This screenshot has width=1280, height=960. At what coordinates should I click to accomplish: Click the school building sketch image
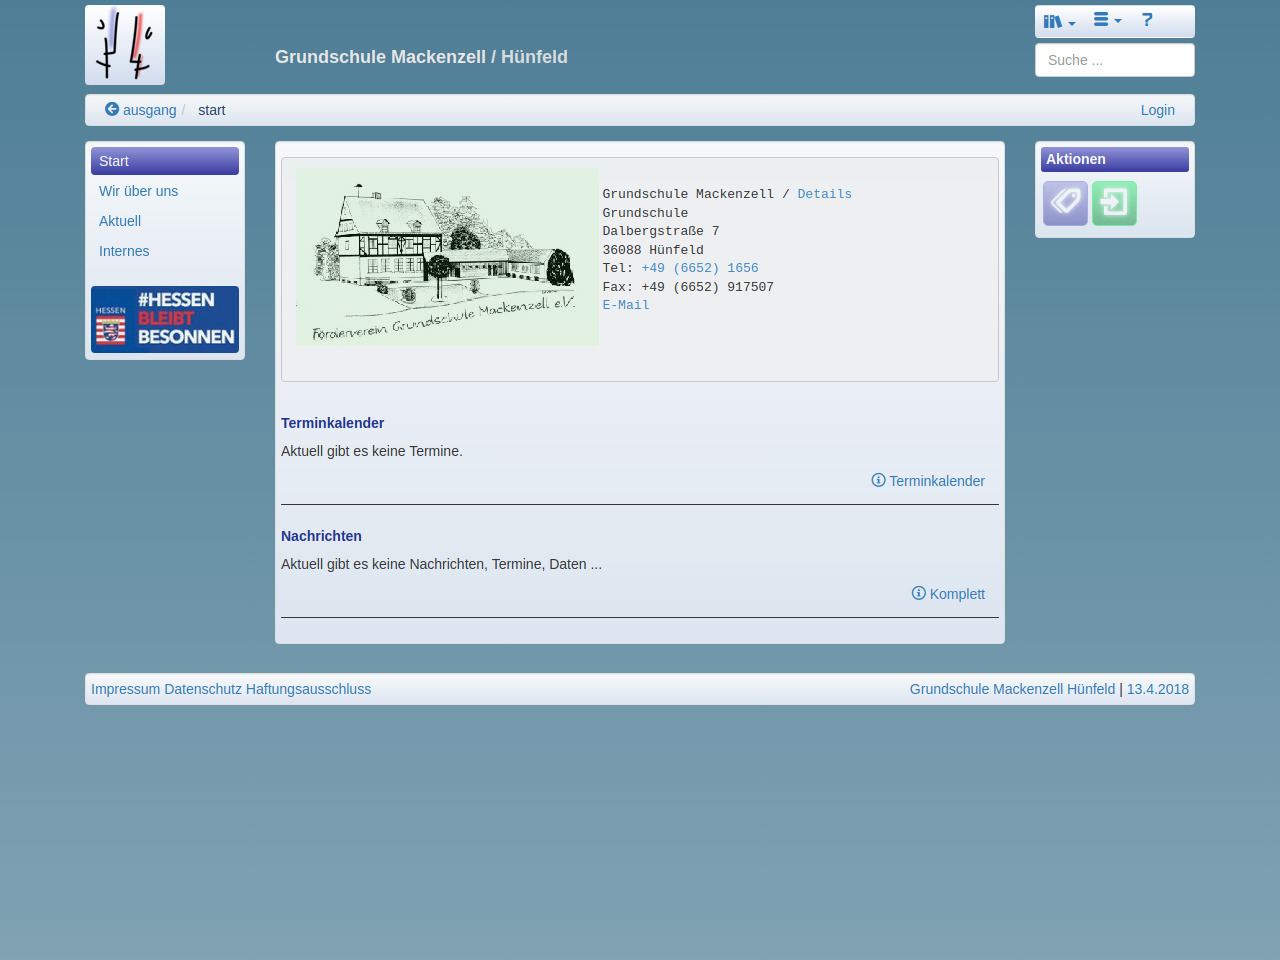447,257
